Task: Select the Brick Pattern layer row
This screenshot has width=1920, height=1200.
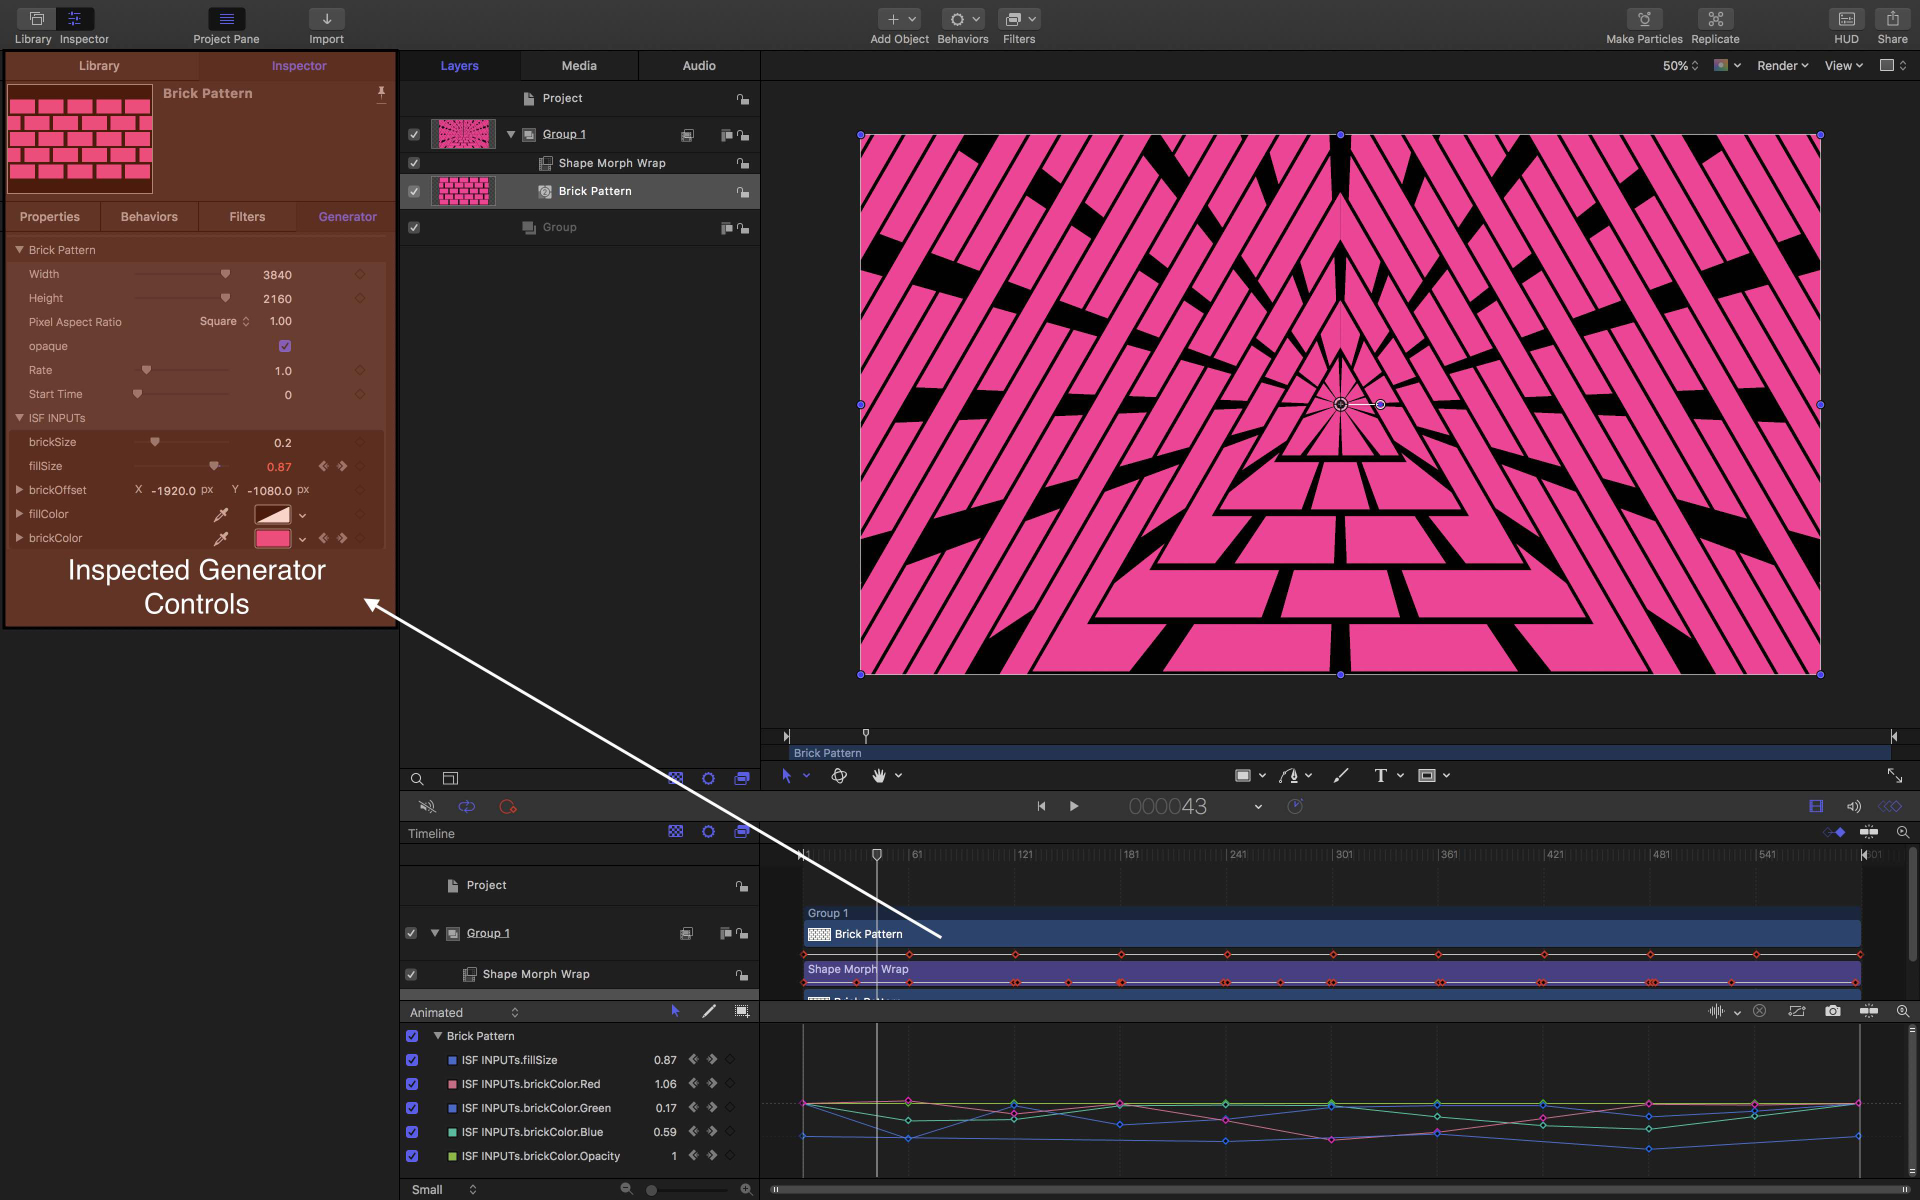Action: click(580, 191)
